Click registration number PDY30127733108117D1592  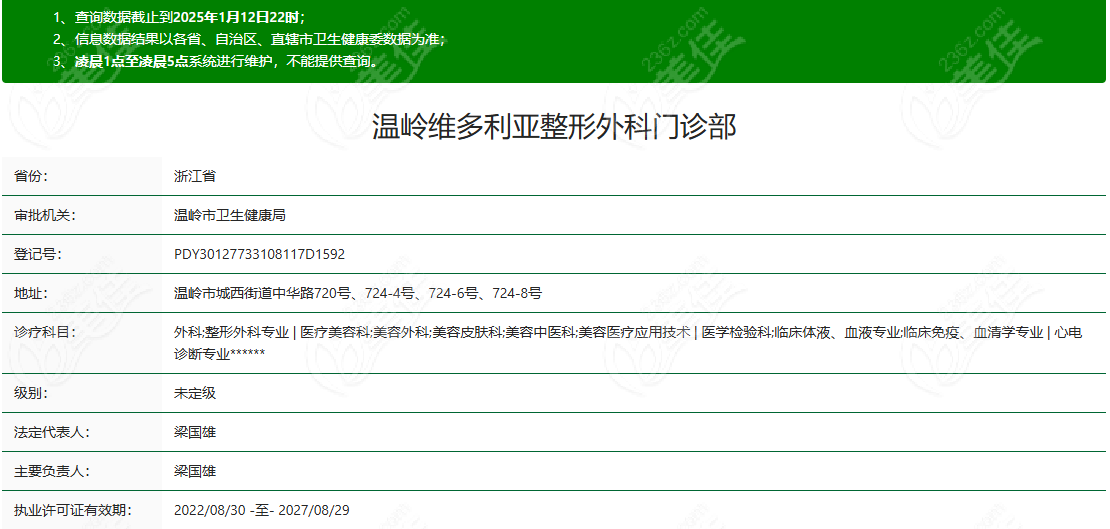click(259, 254)
